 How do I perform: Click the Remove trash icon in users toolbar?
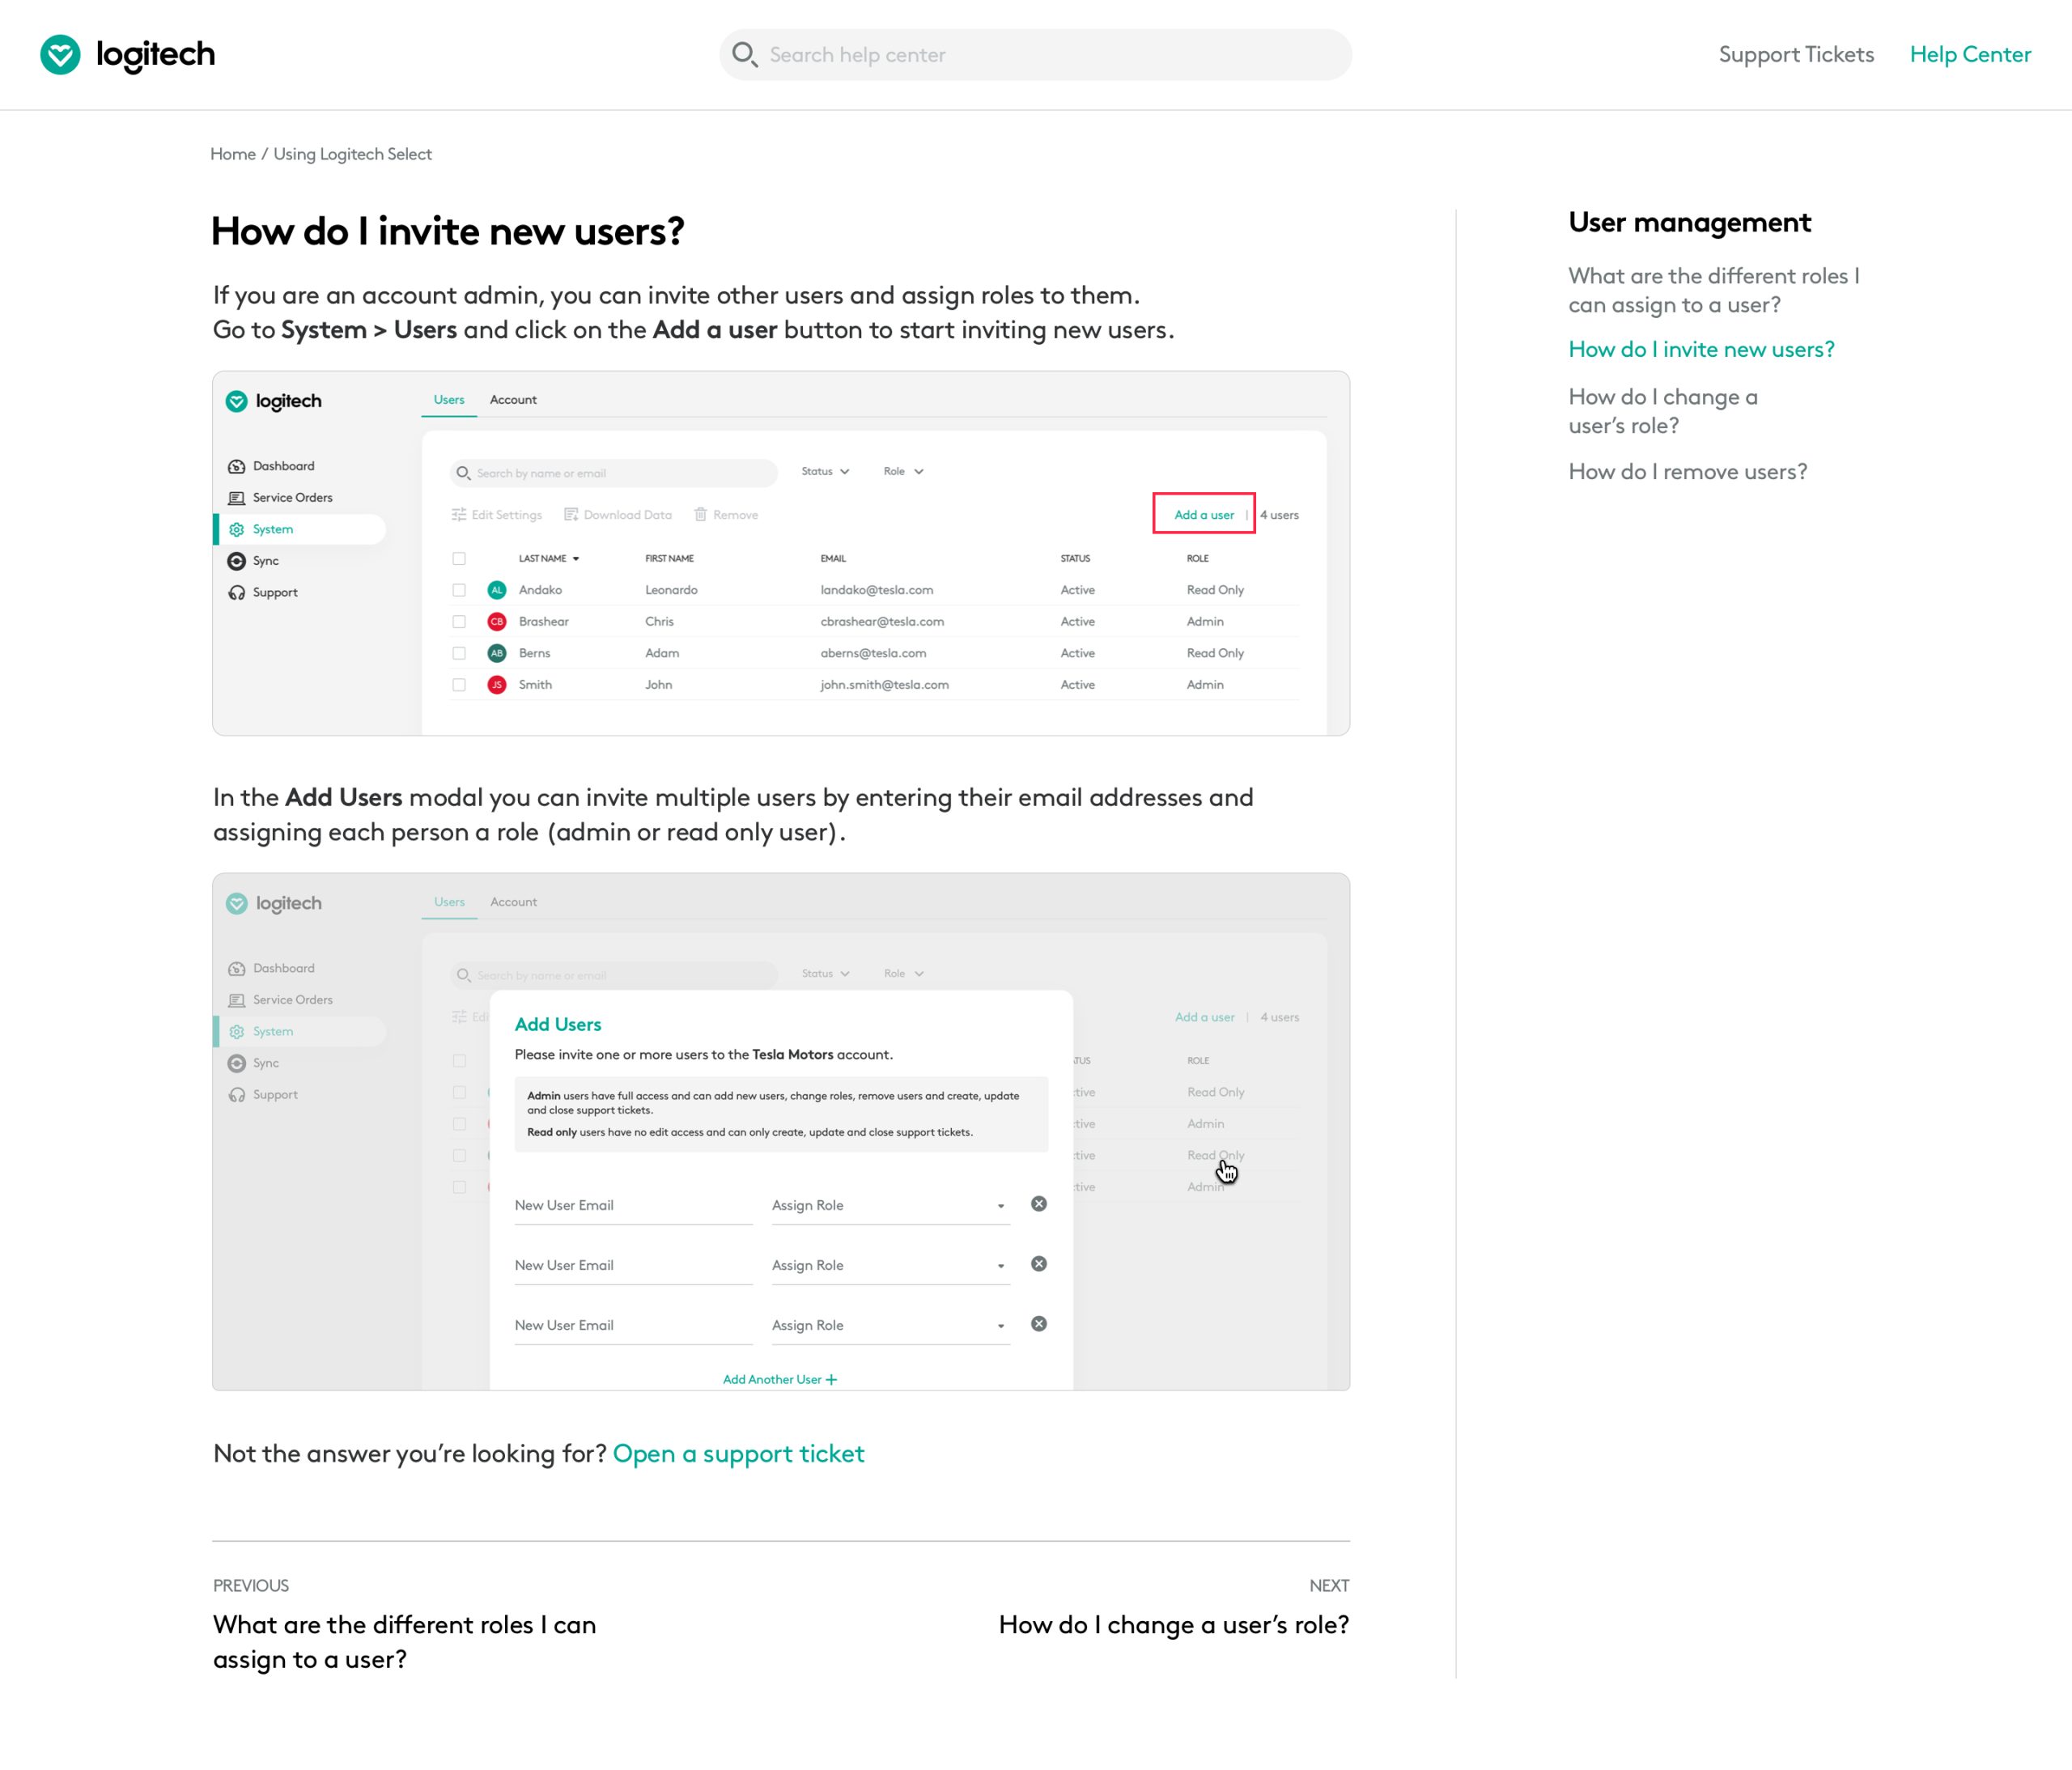(x=701, y=515)
